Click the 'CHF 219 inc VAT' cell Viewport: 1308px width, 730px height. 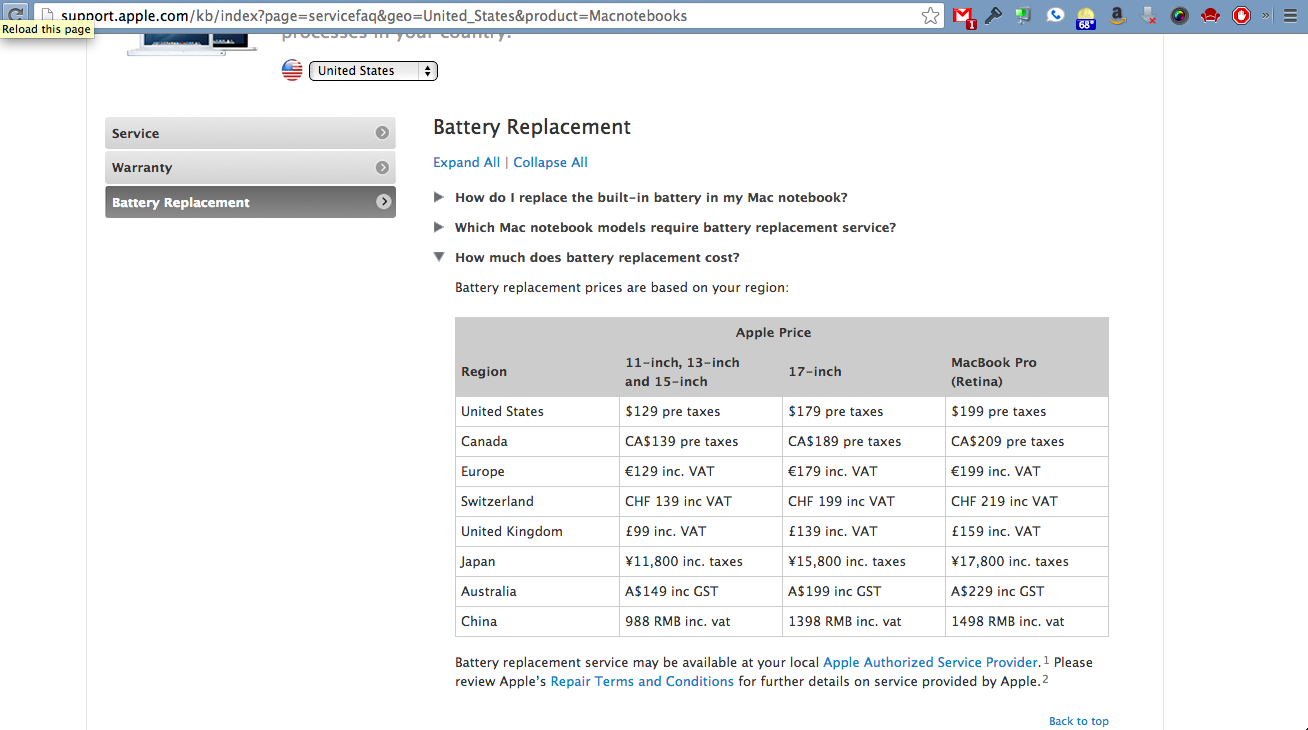1004,501
